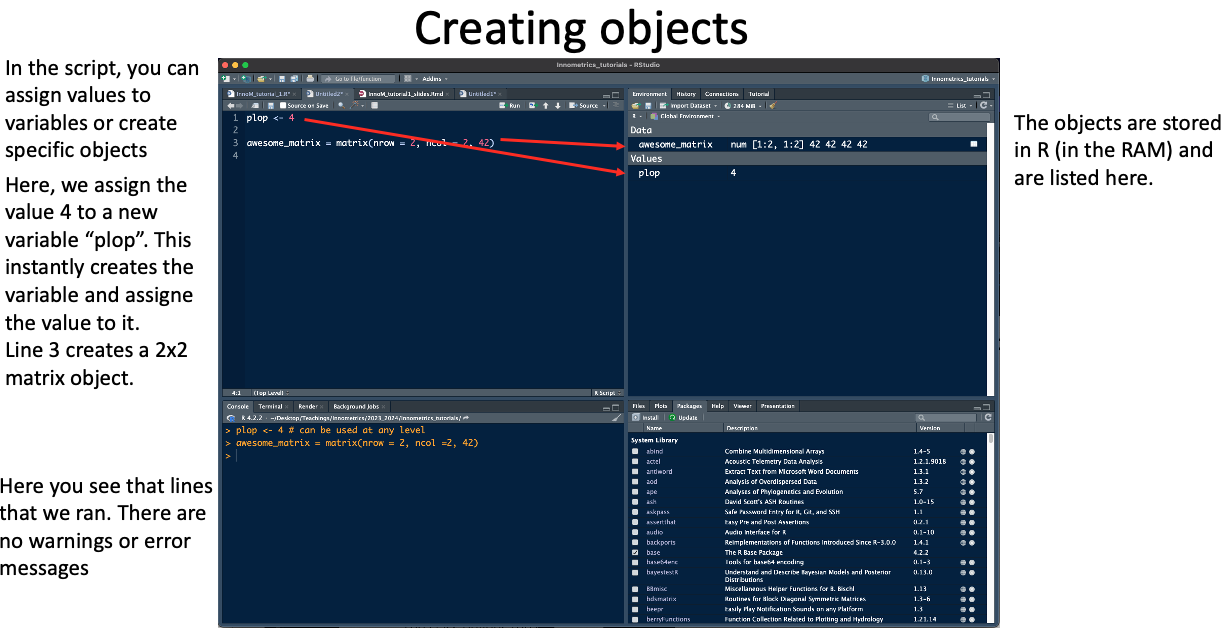Open the Import Dataset dropdown
This screenshot has height=636, width=1223.
pos(692,105)
